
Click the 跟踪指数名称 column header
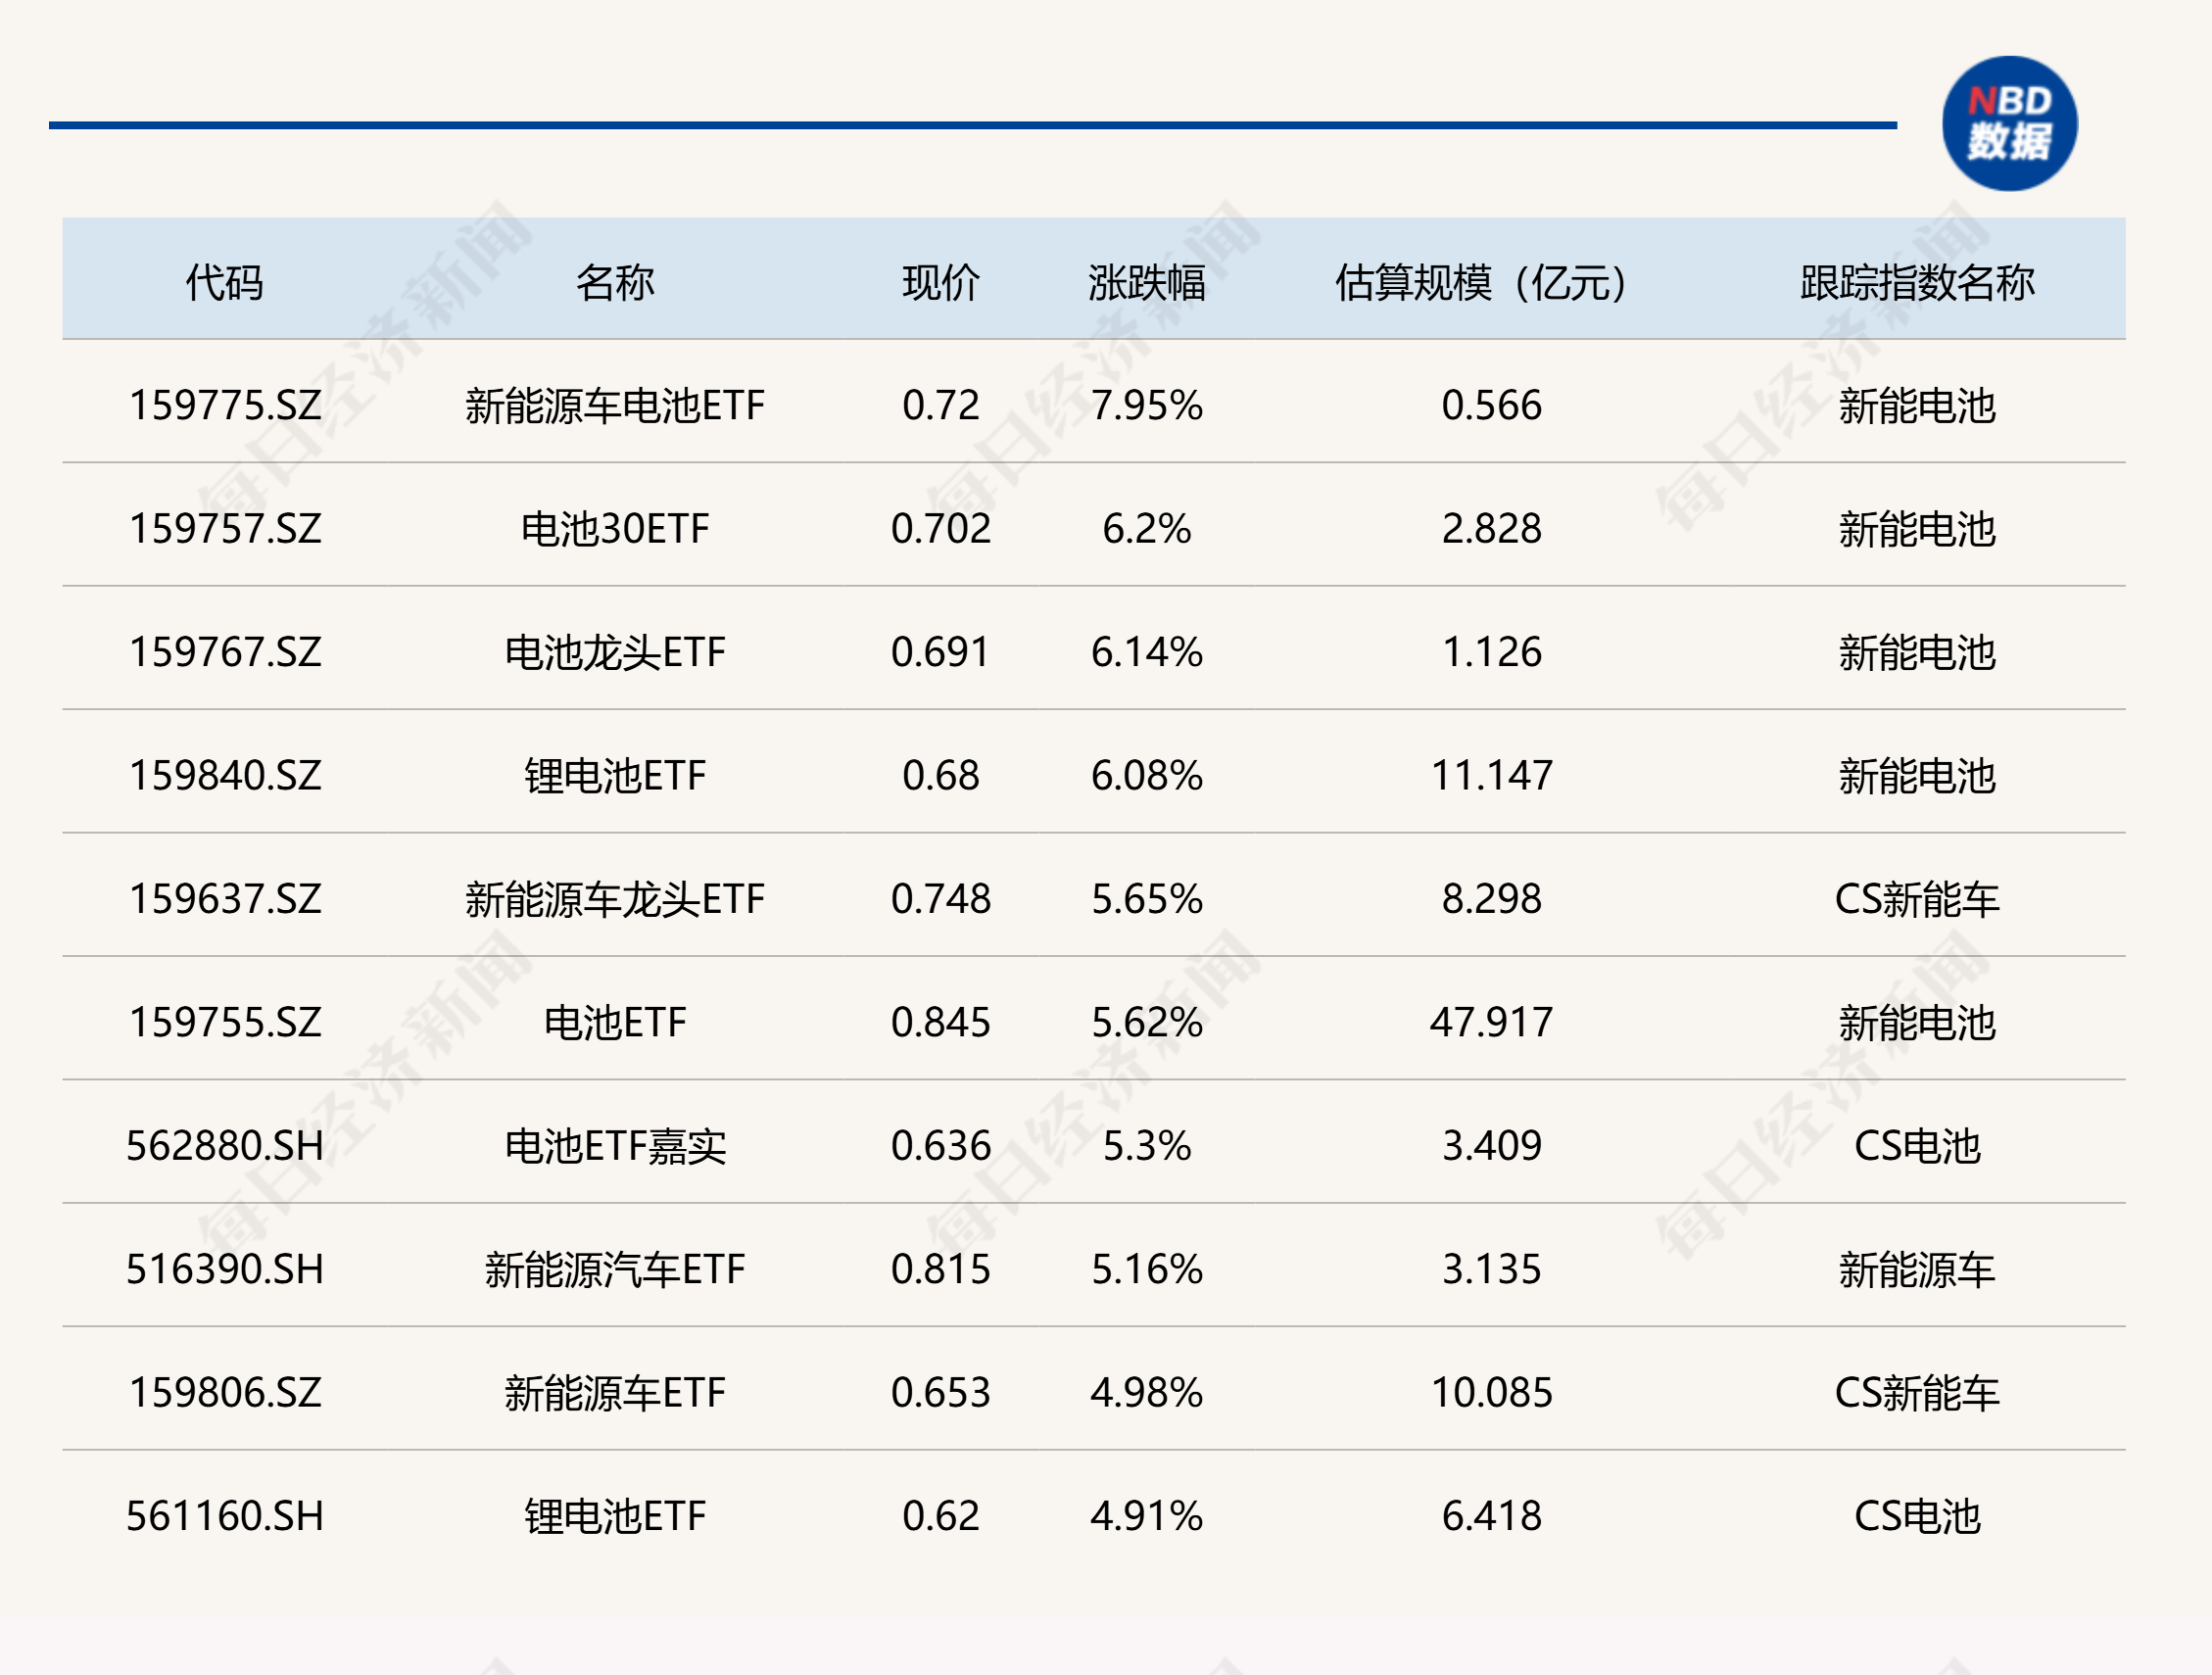1916,283
